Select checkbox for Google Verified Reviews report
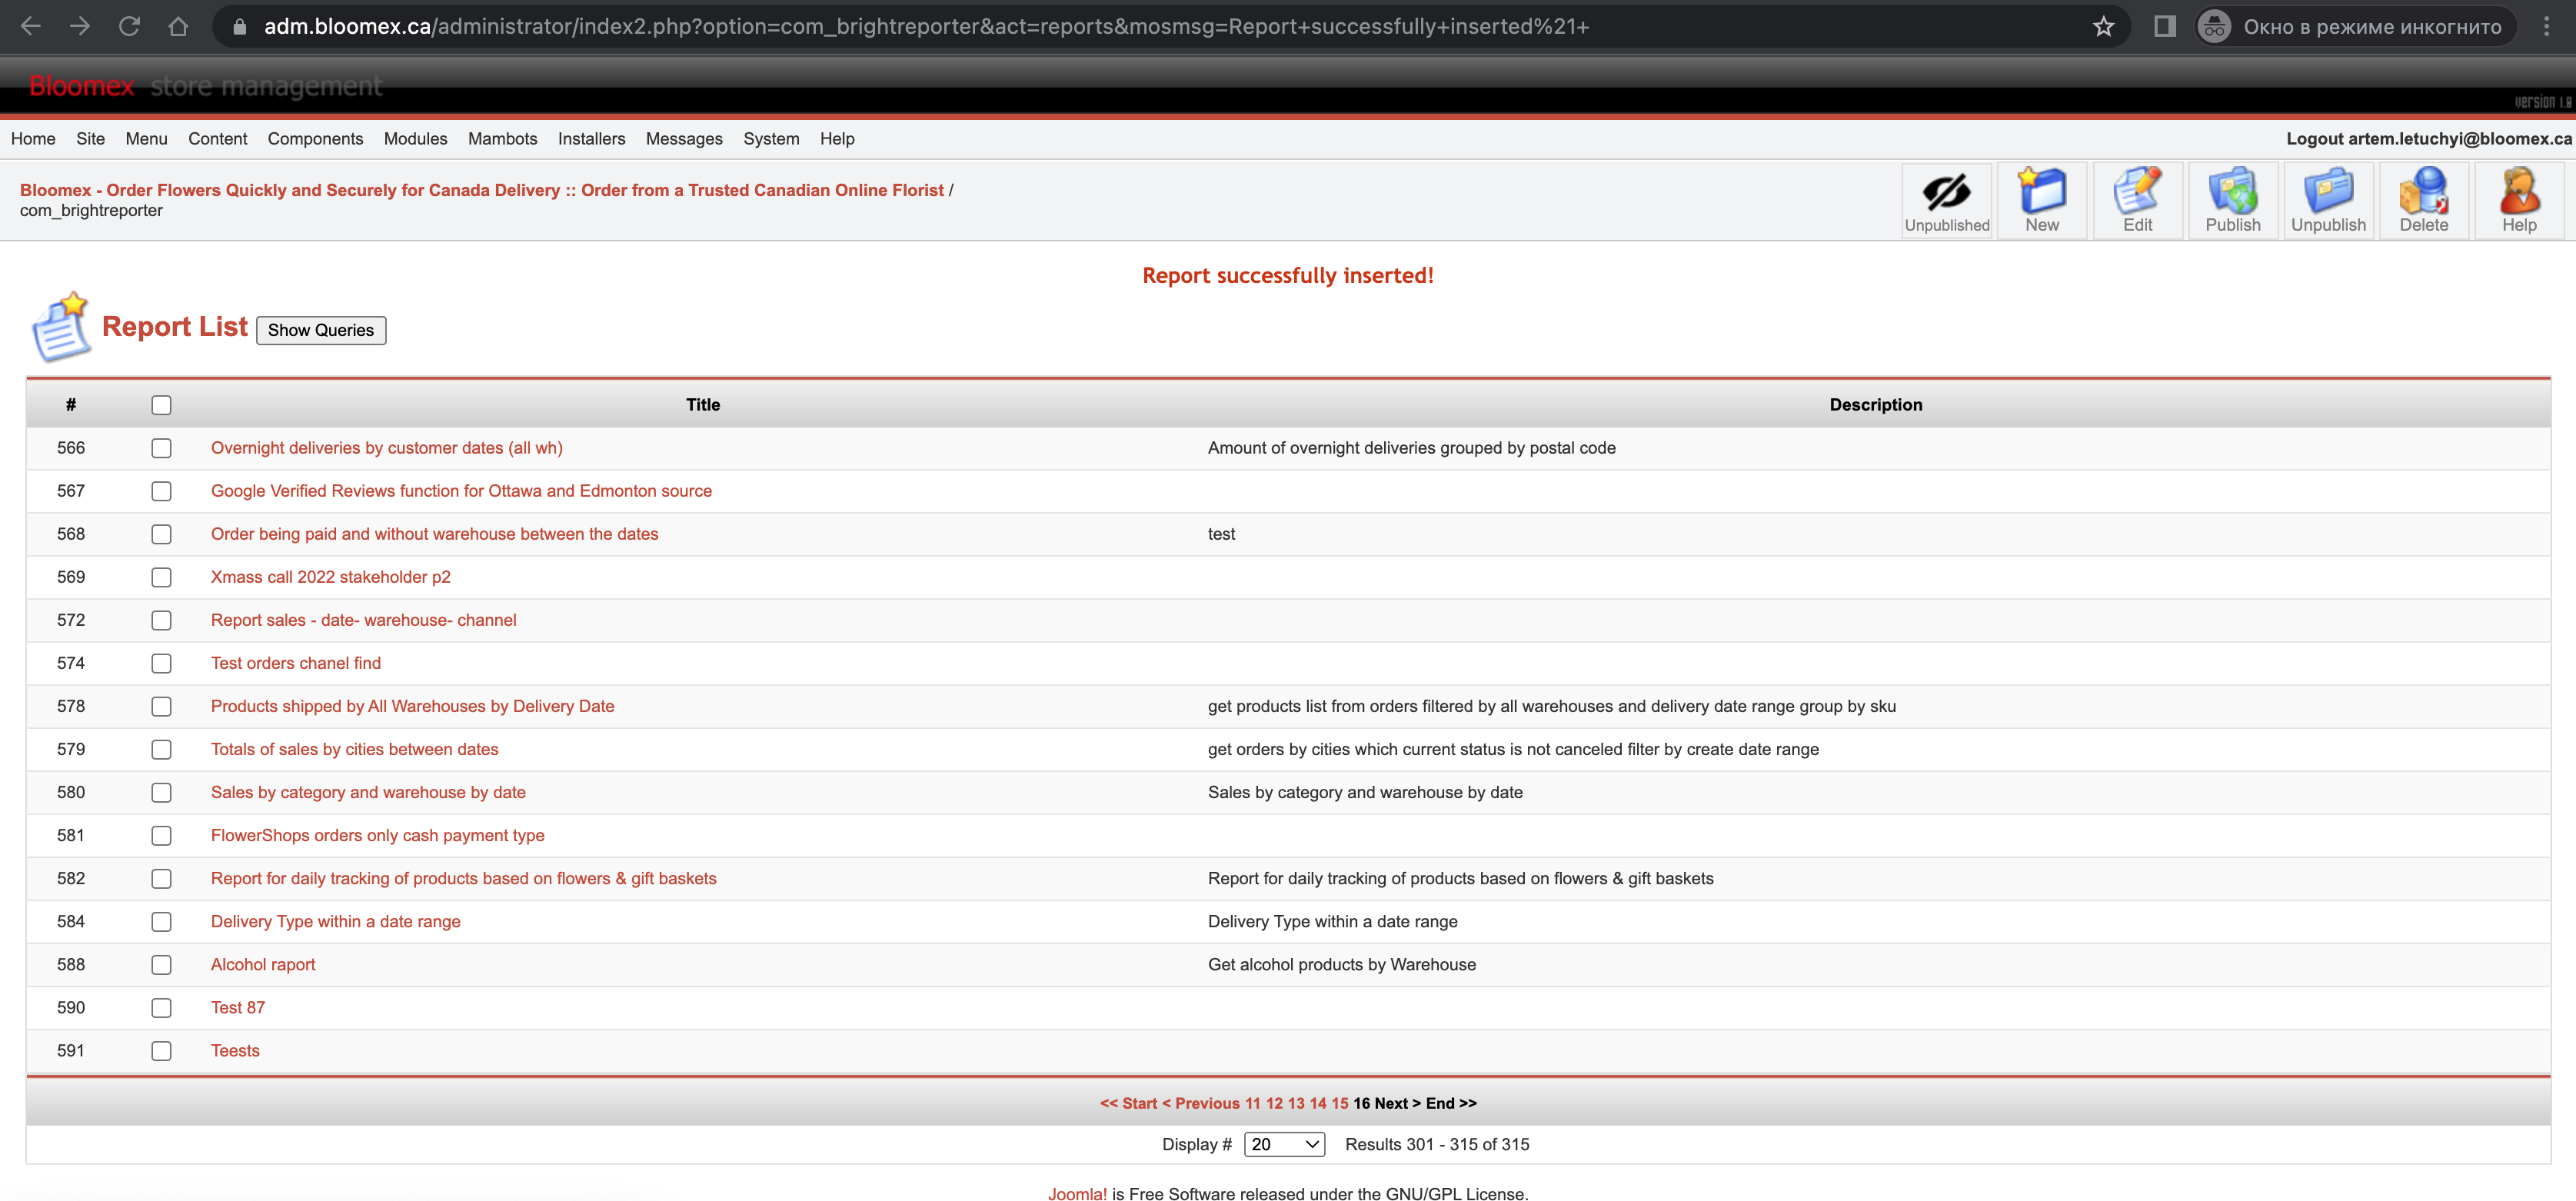This screenshot has height=1201, width=2576. pyautogui.click(x=161, y=491)
